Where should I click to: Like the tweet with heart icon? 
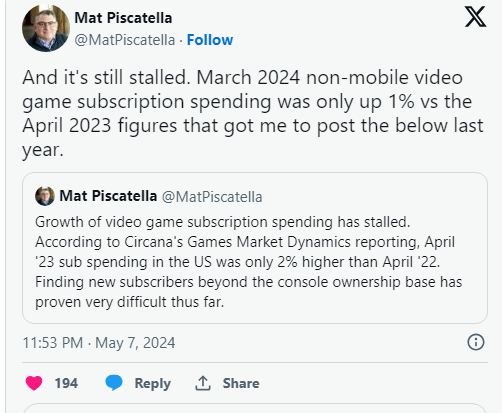point(34,383)
